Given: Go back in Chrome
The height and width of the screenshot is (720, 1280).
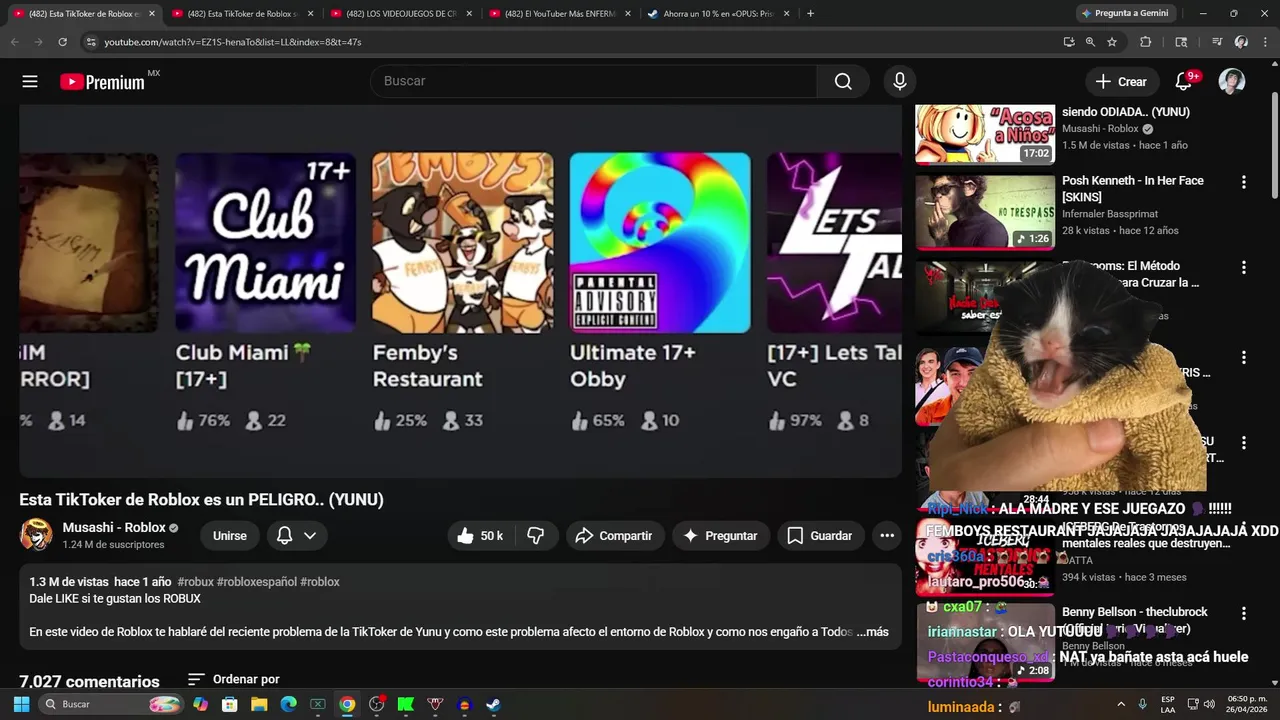Looking at the screenshot, I should tap(14, 42).
